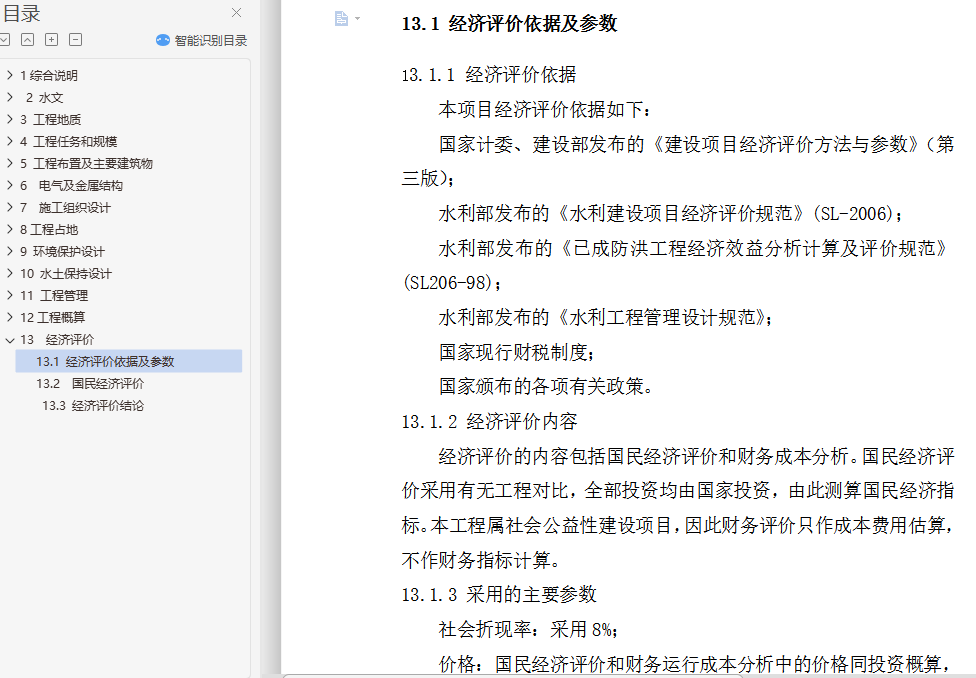
Task: Click the 智能识别目录 robot icon
Action: pos(162,40)
